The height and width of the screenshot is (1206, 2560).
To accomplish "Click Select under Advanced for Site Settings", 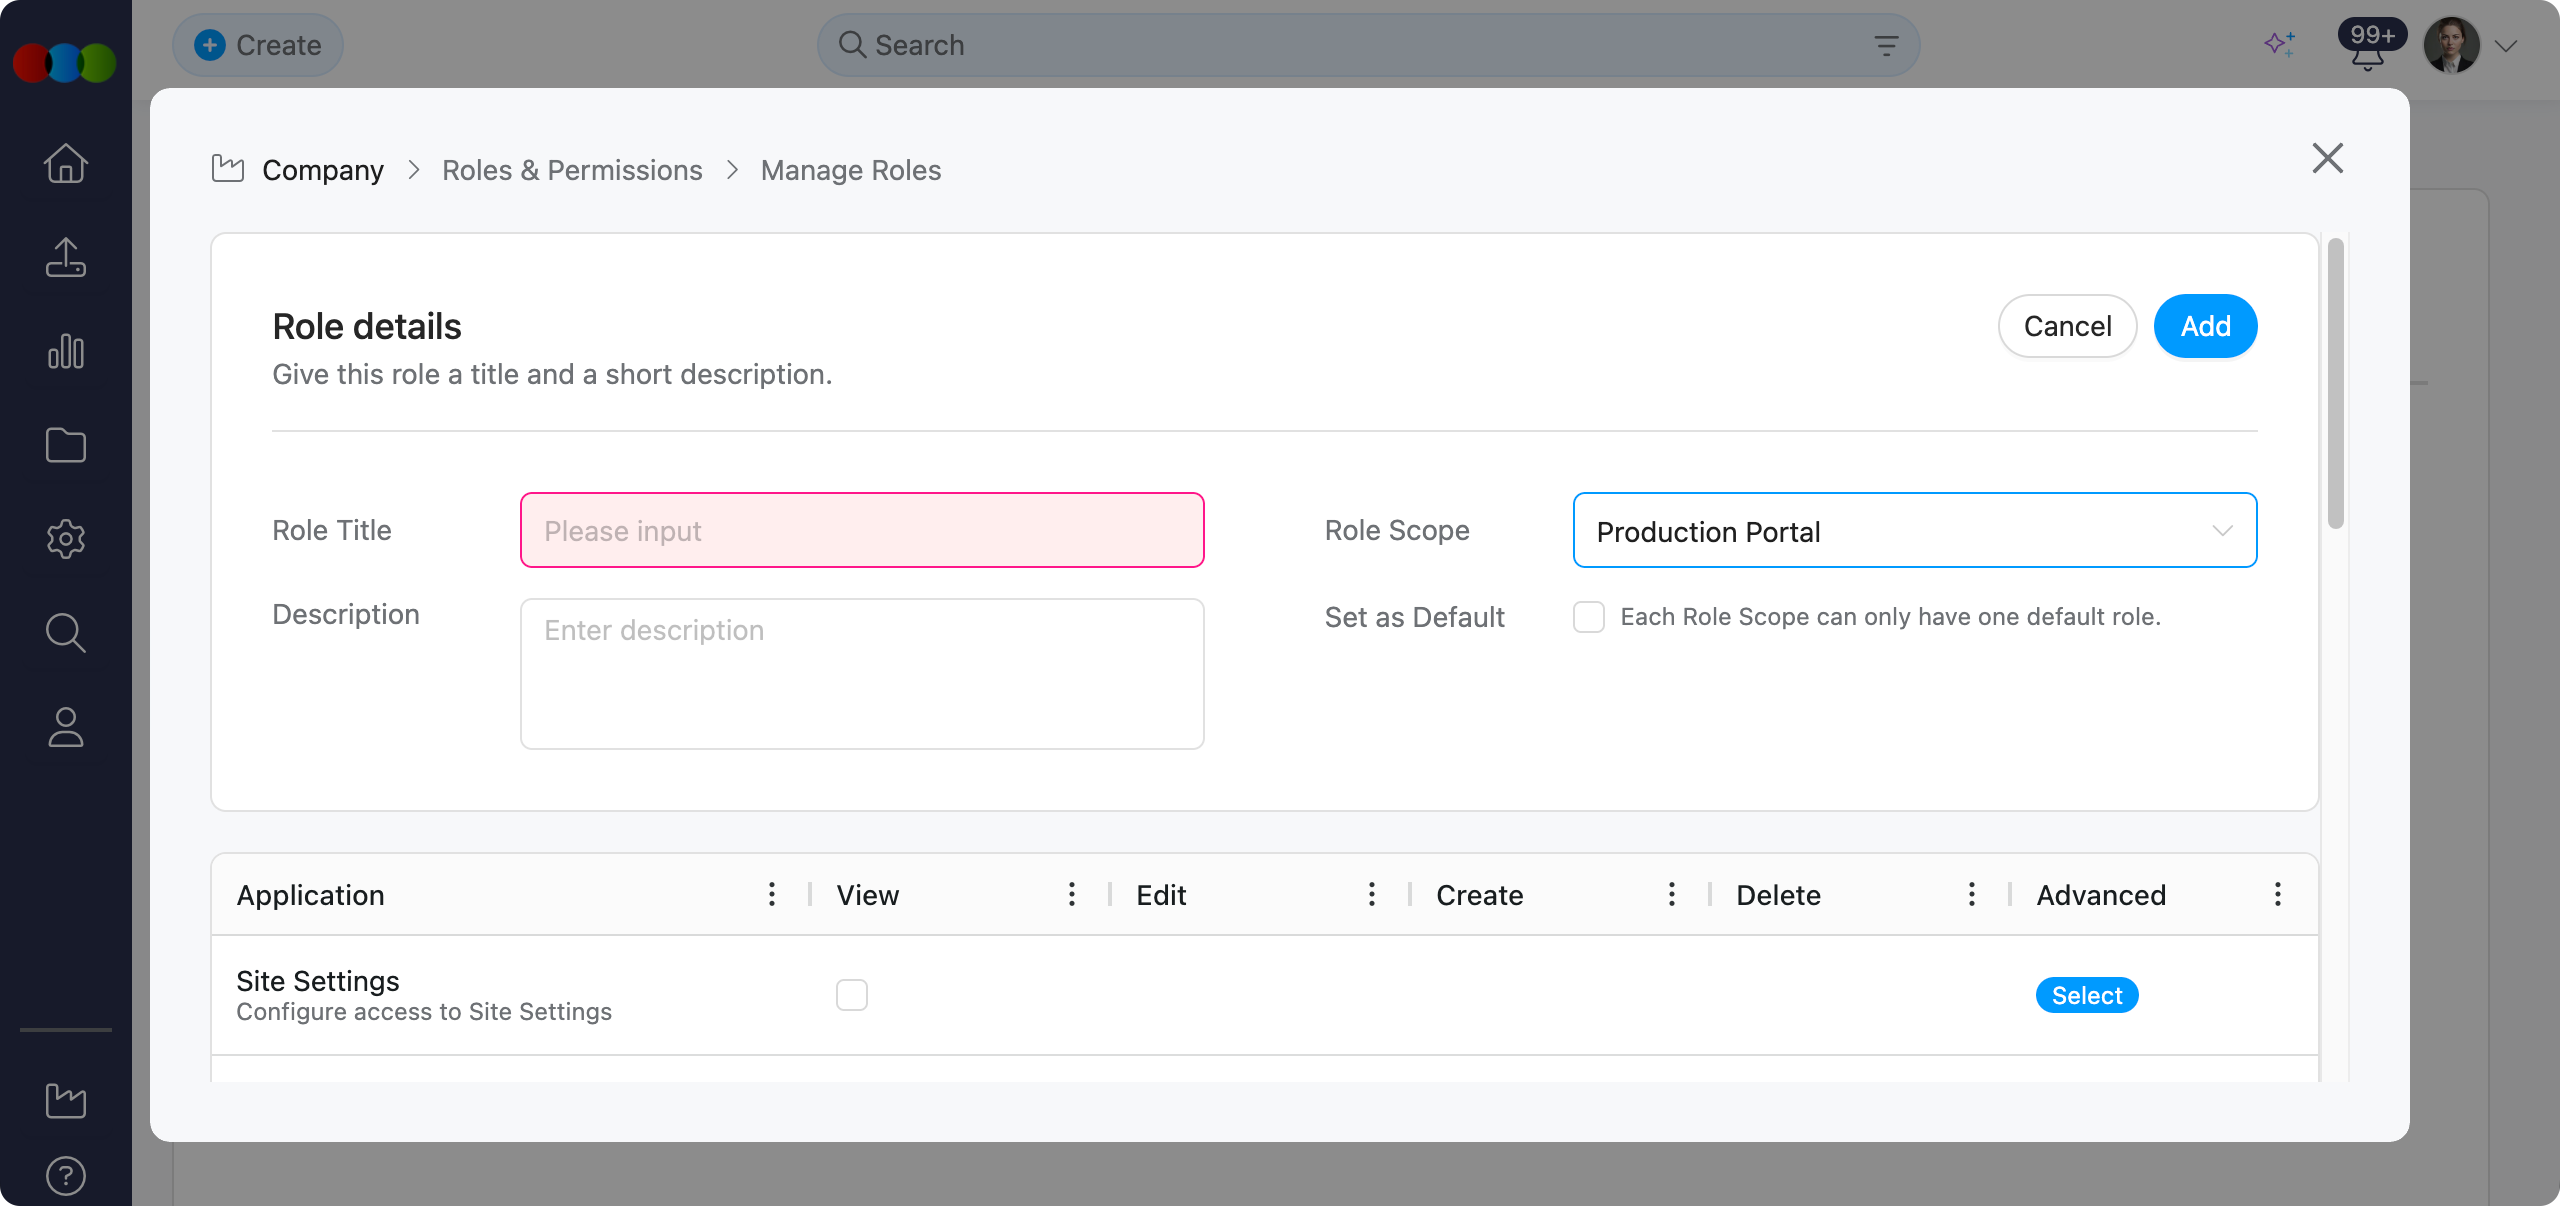I will 2087,994.
